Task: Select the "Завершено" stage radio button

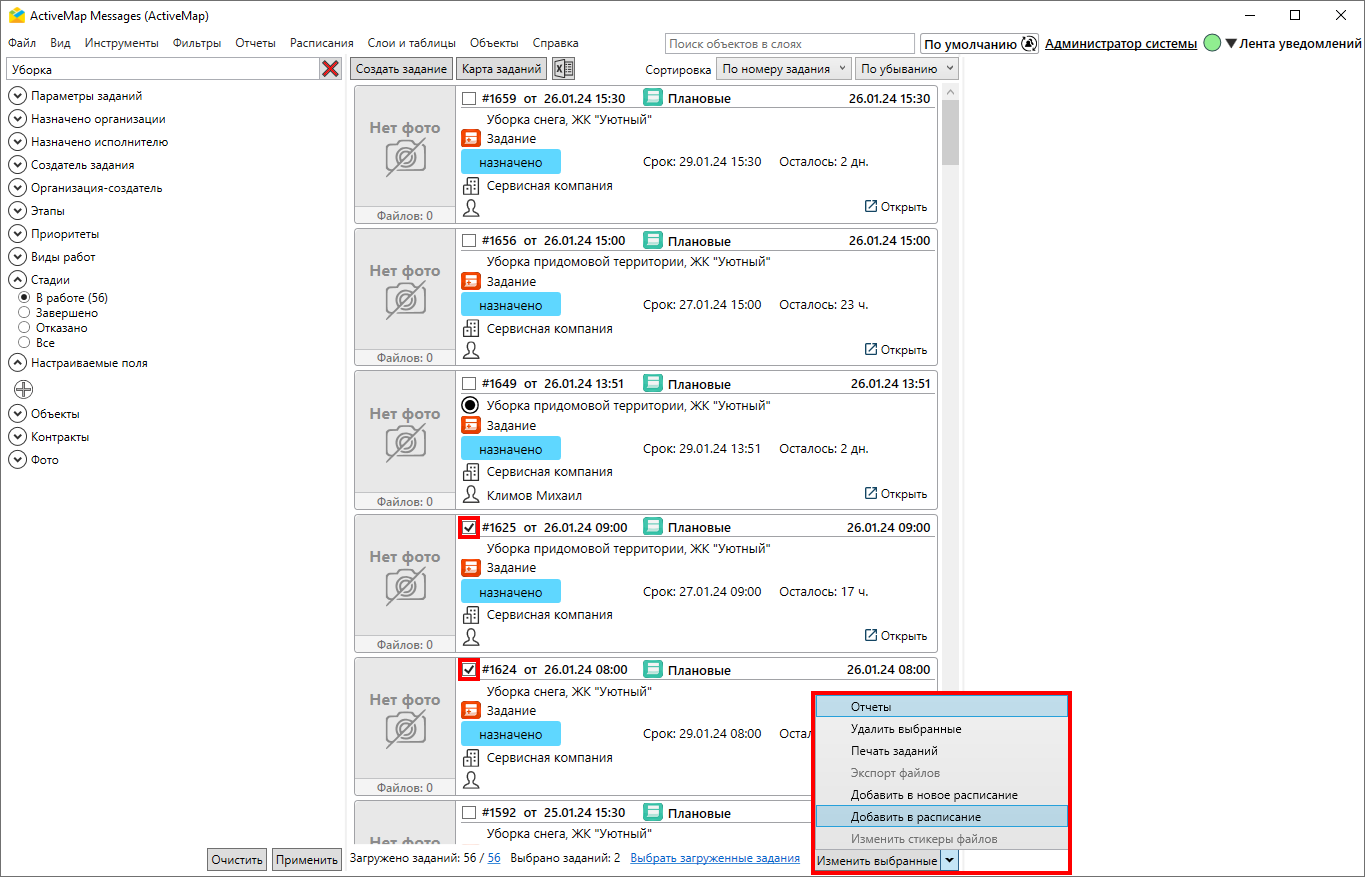Action: [x=24, y=313]
